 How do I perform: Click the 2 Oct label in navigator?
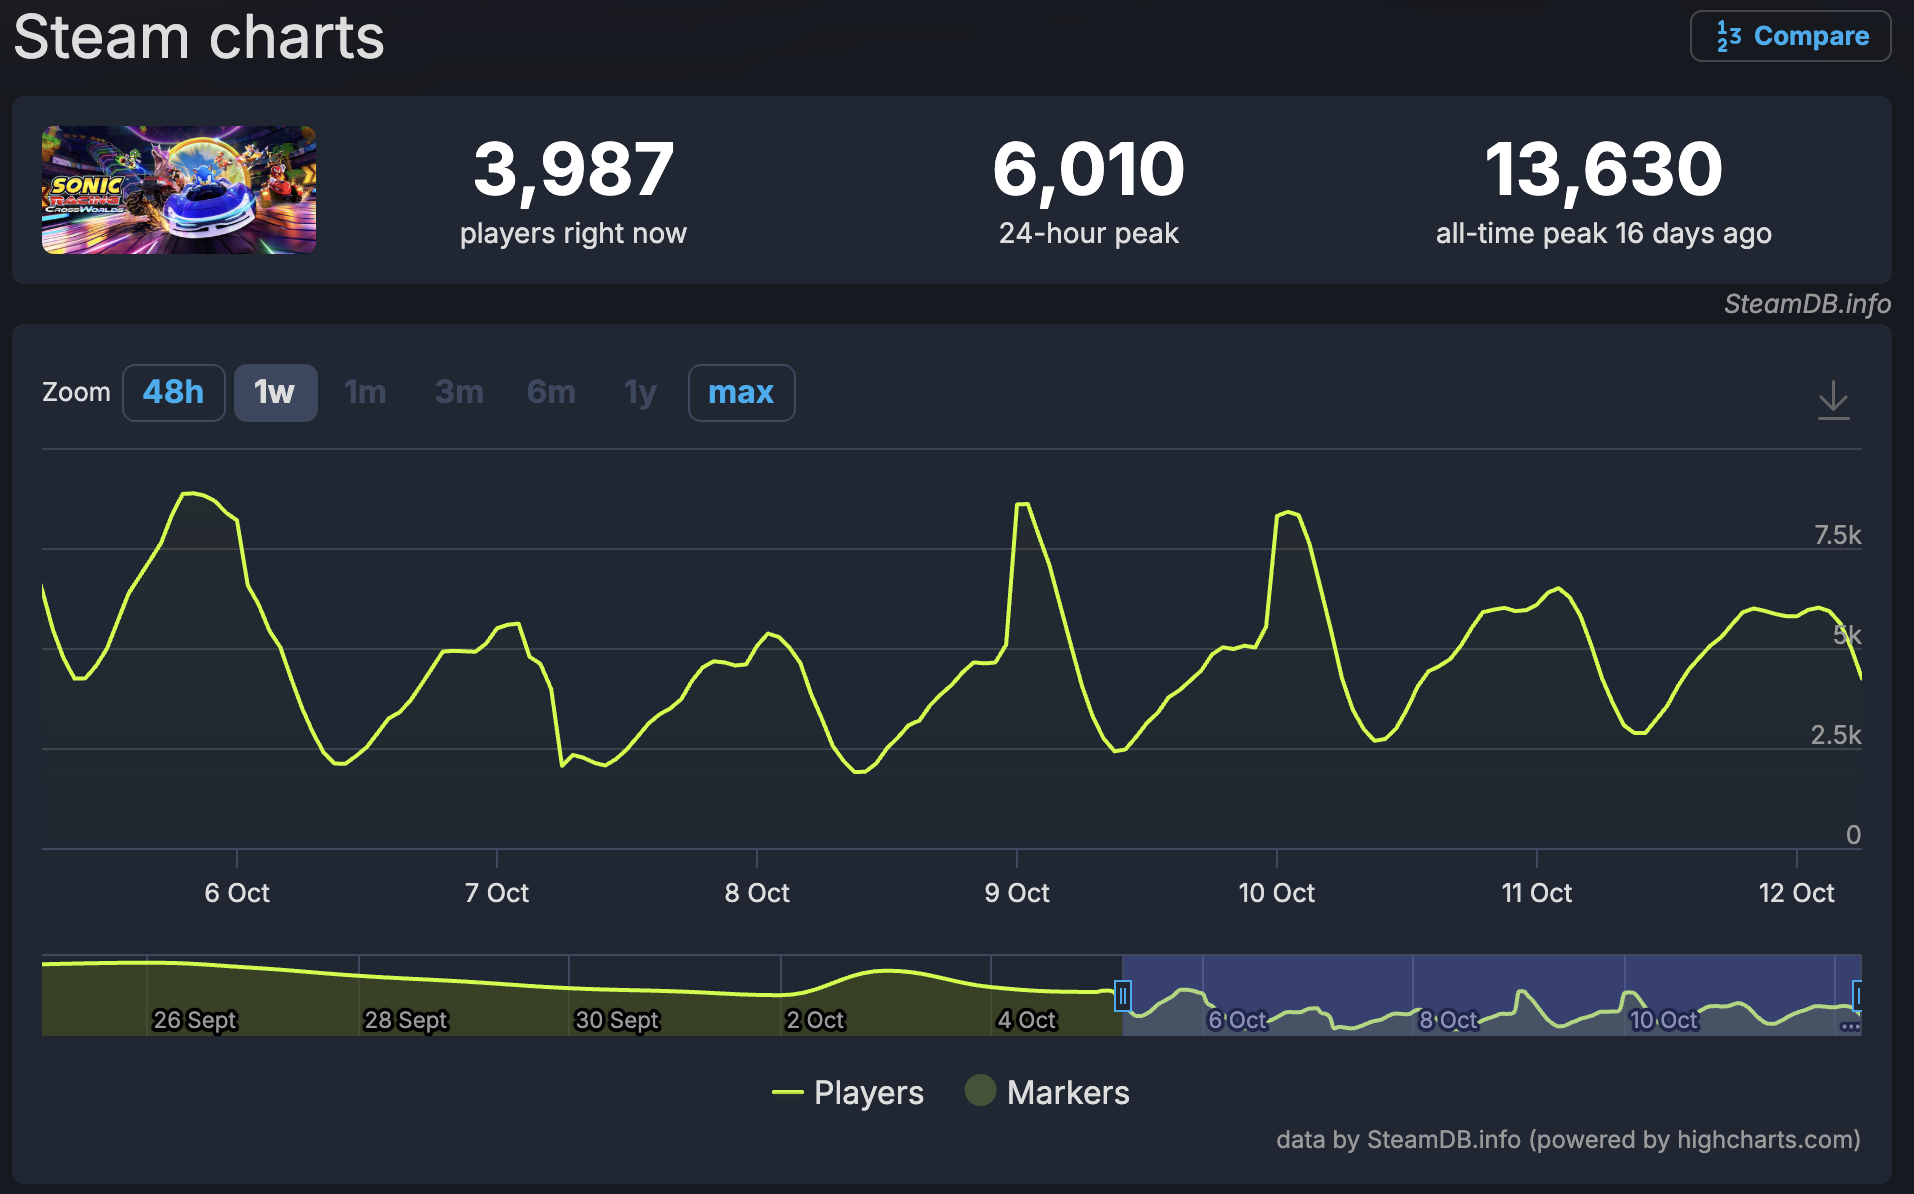(x=815, y=1020)
